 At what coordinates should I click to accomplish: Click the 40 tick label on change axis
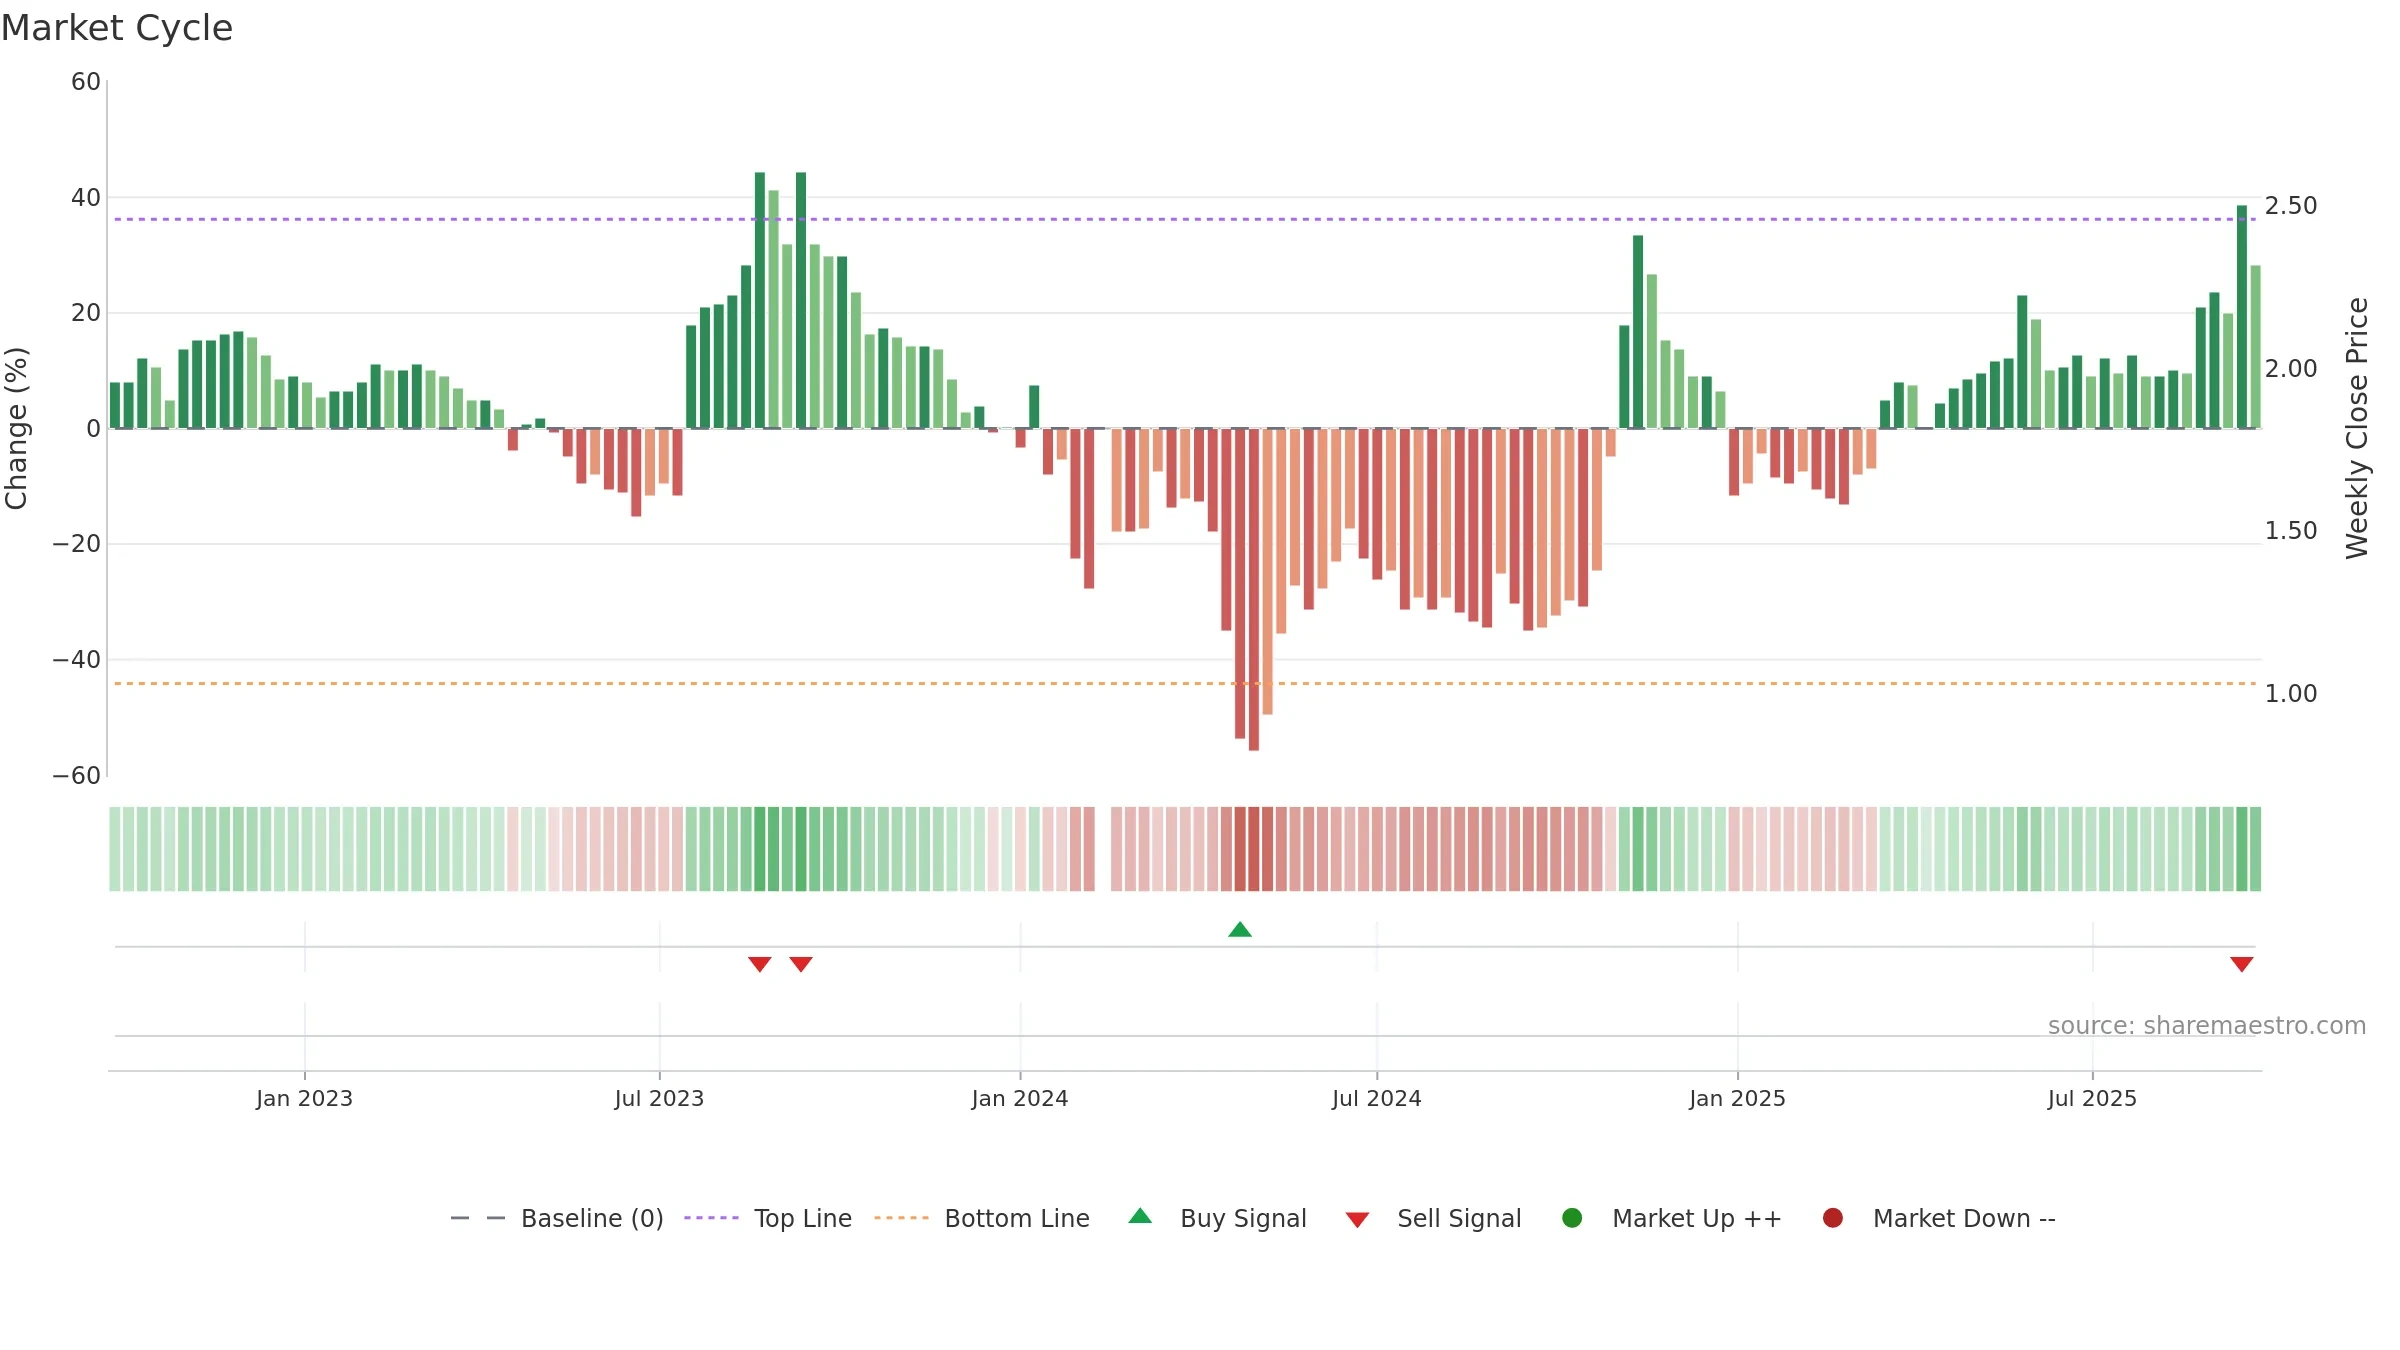tap(86, 198)
